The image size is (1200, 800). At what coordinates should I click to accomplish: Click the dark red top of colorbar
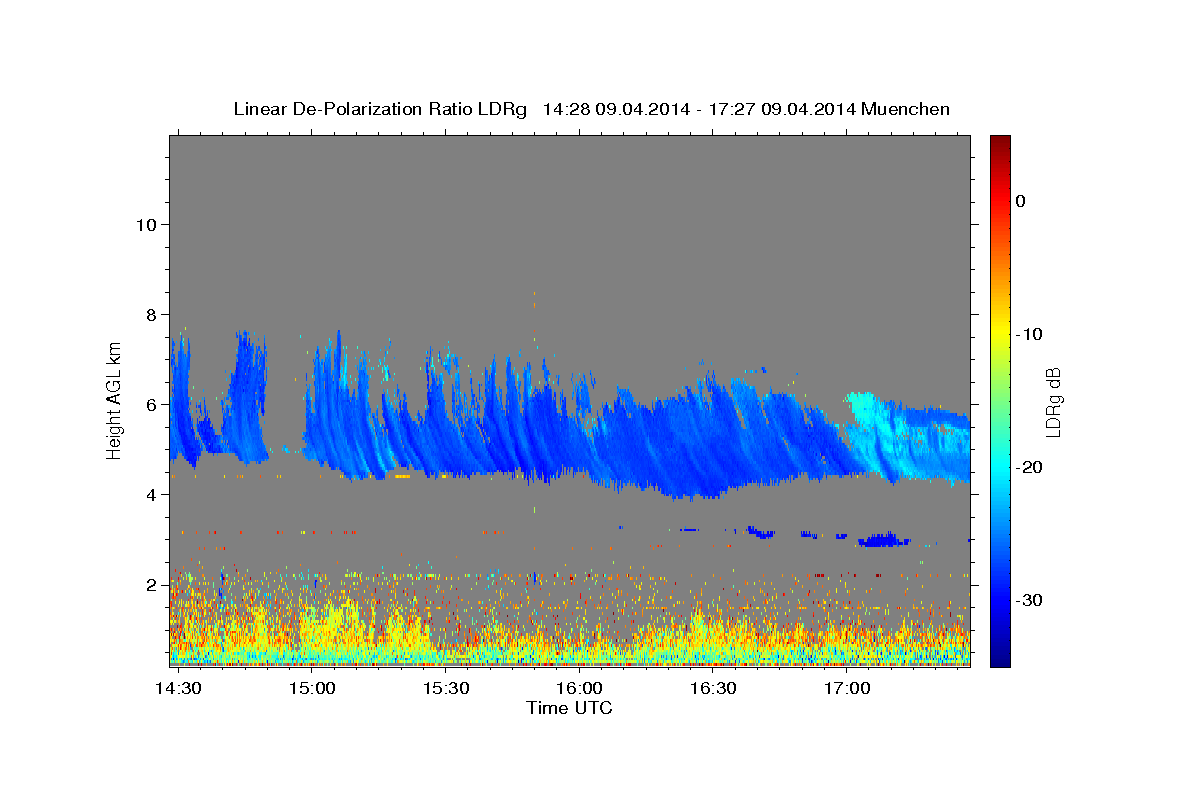coord(1000,145)
